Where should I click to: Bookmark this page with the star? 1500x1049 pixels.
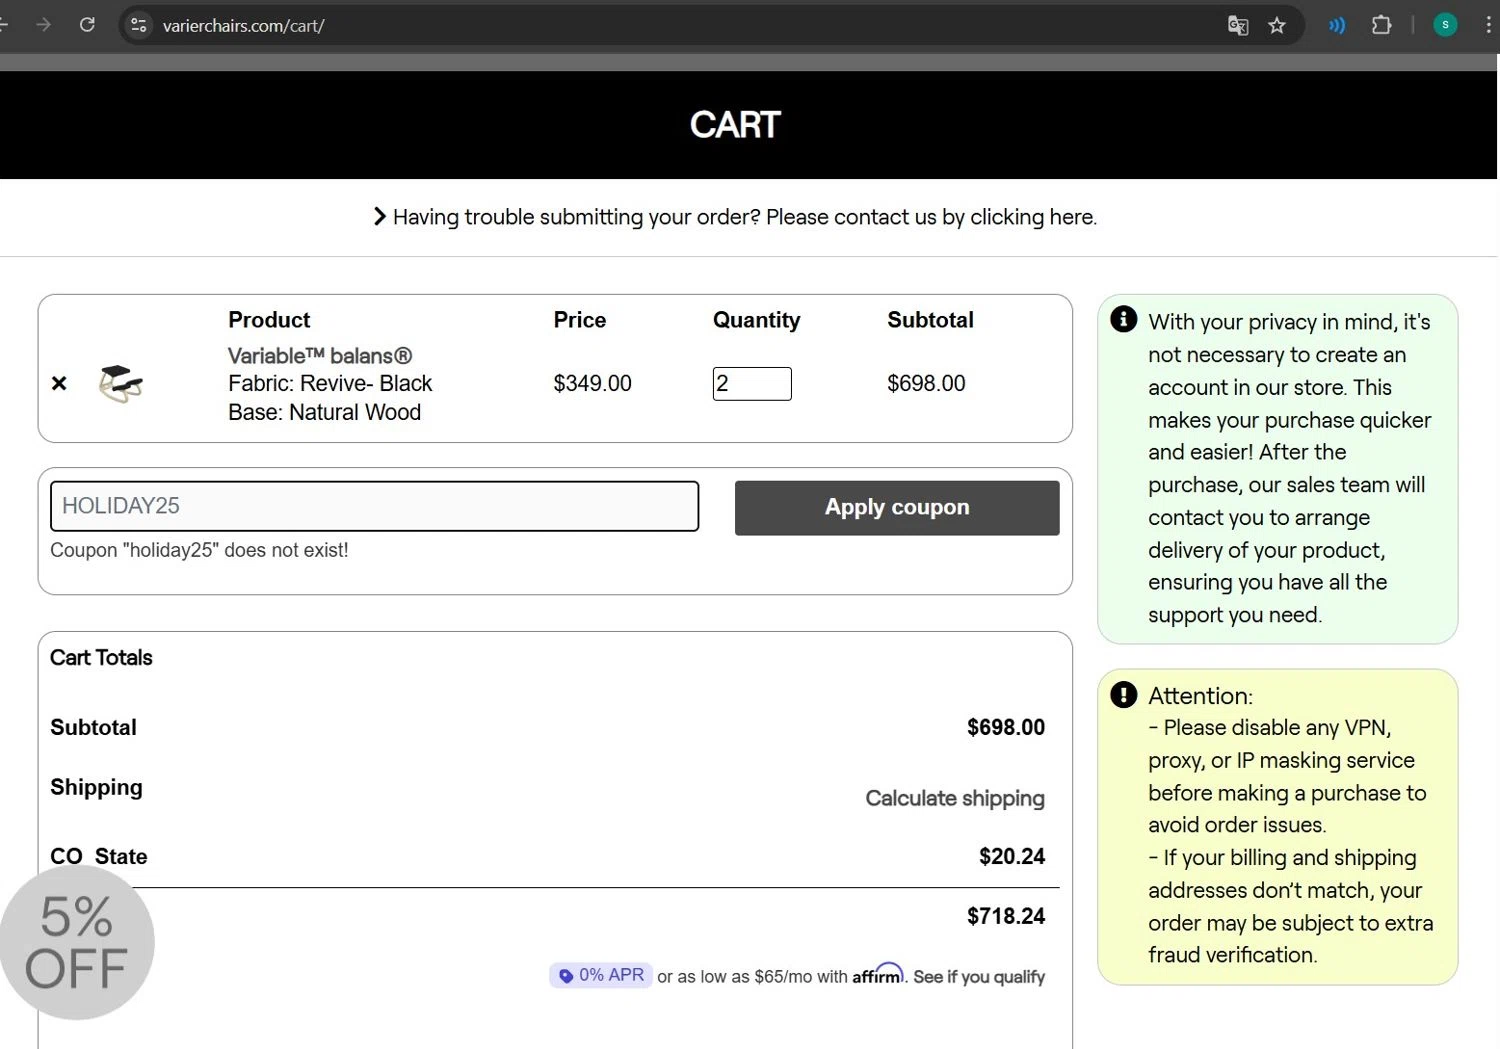[1277, 25]
